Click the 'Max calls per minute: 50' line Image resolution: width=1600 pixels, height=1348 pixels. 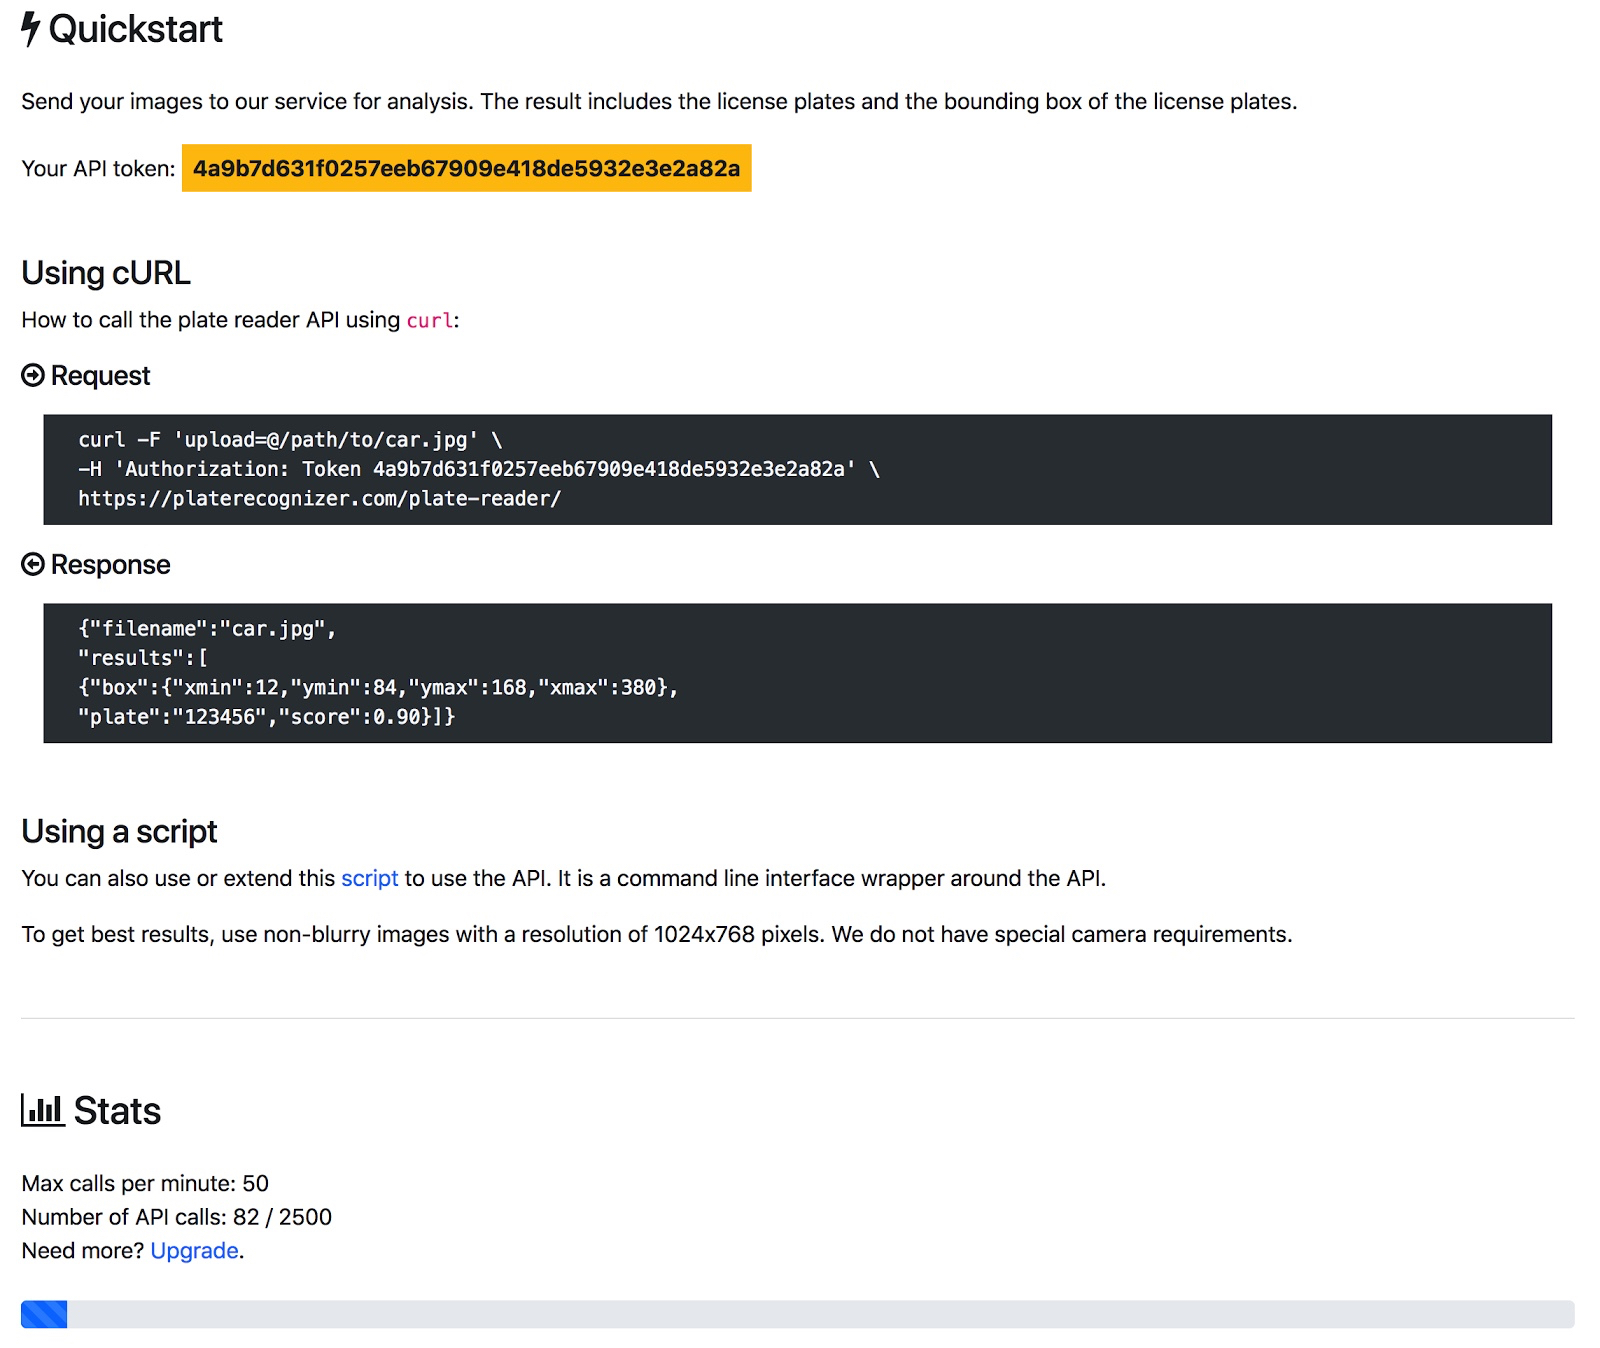tap(145, 1183)
